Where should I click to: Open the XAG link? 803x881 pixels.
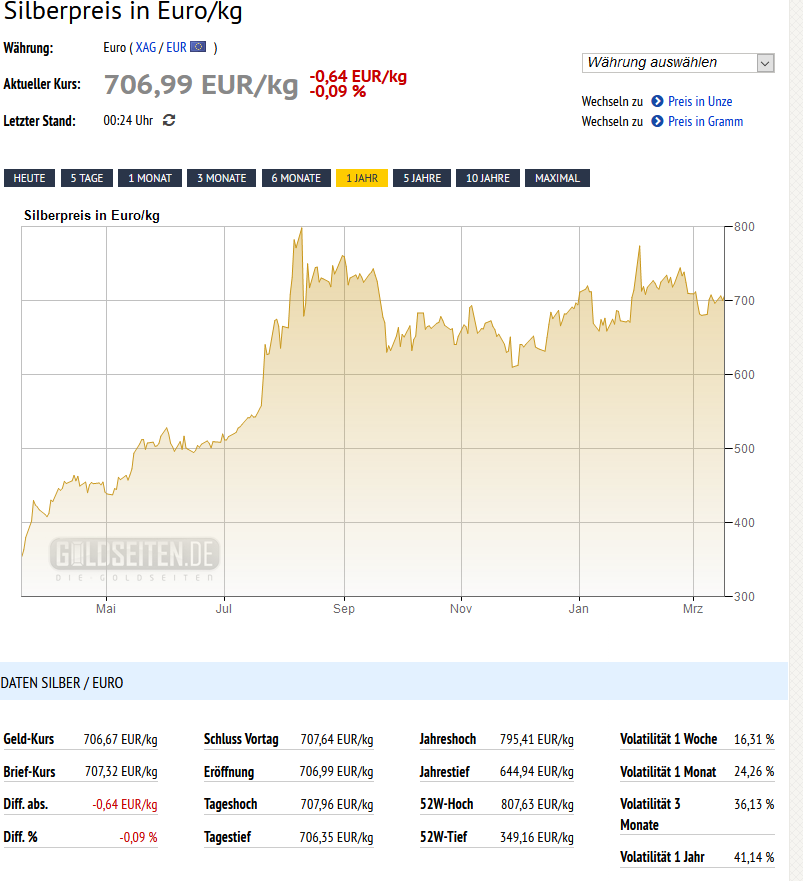click(x=146, y=47)
